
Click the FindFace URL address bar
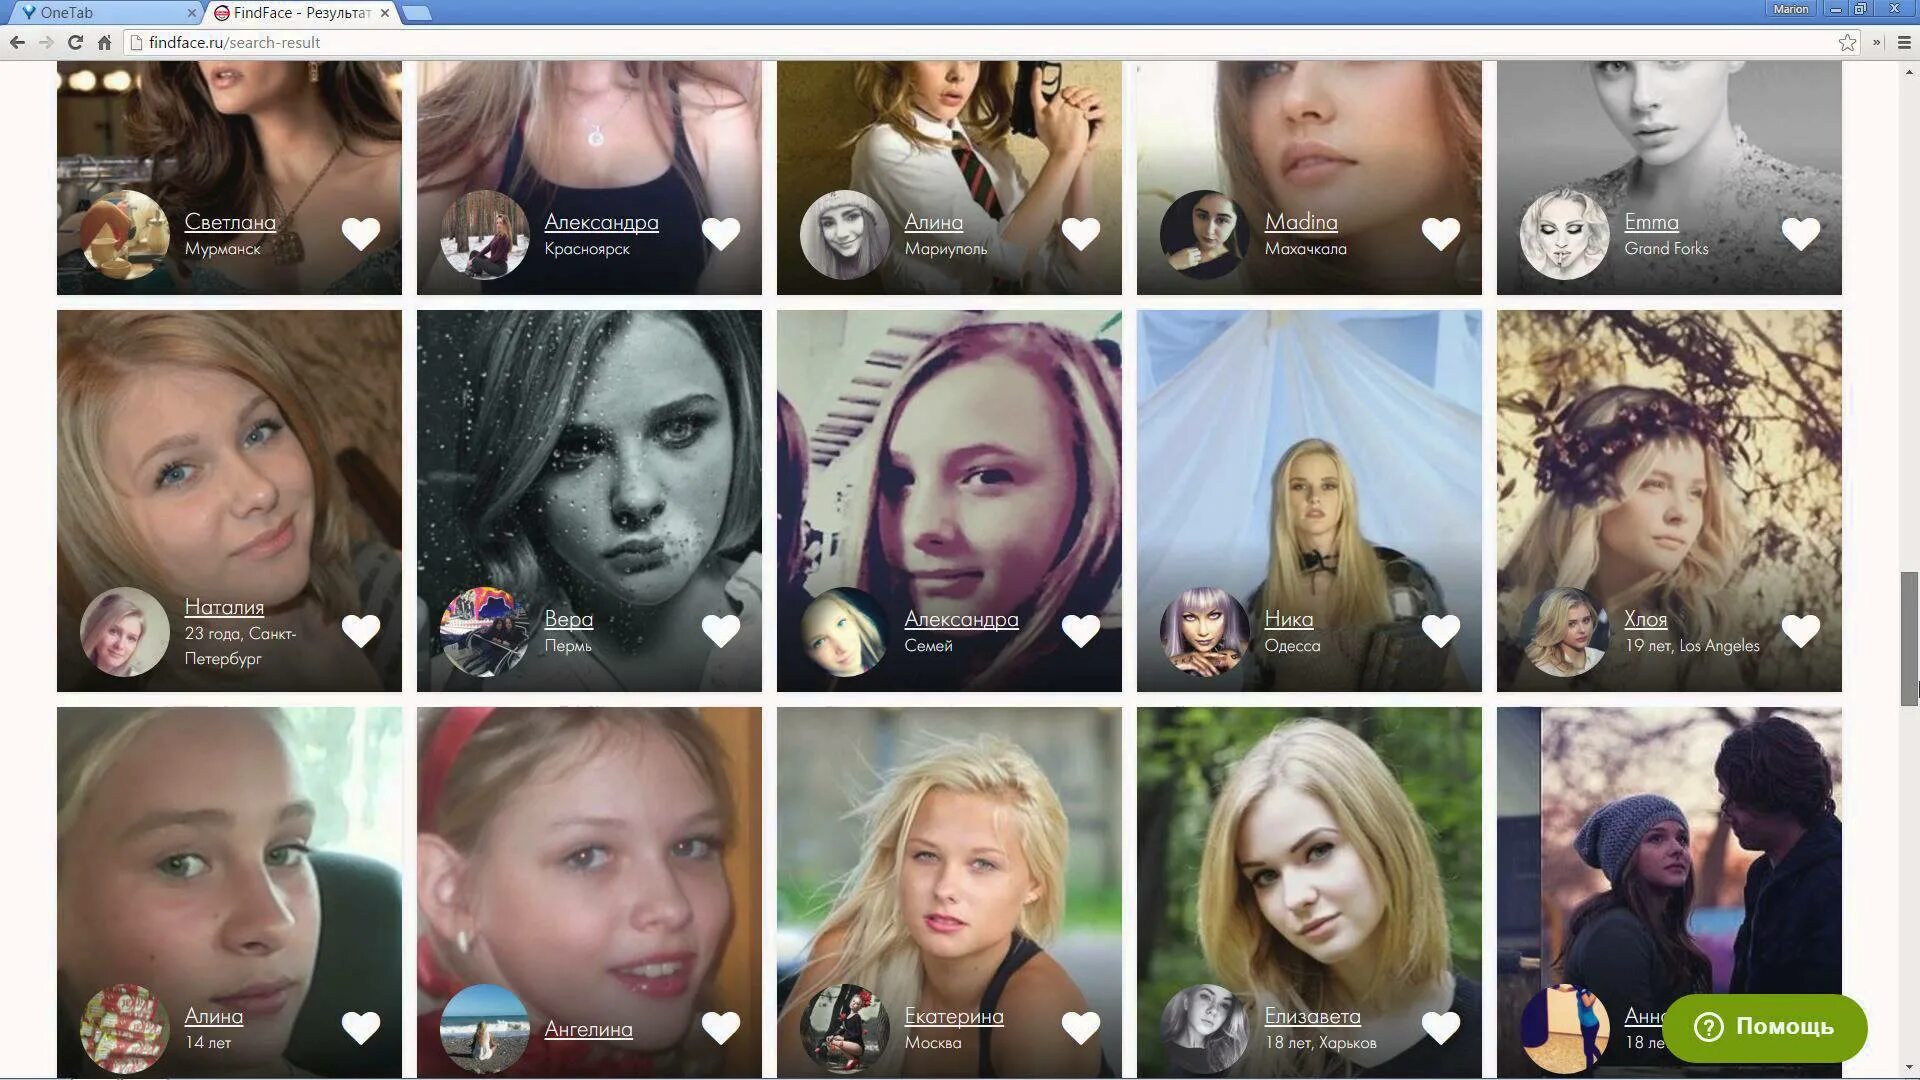point(235,42)
